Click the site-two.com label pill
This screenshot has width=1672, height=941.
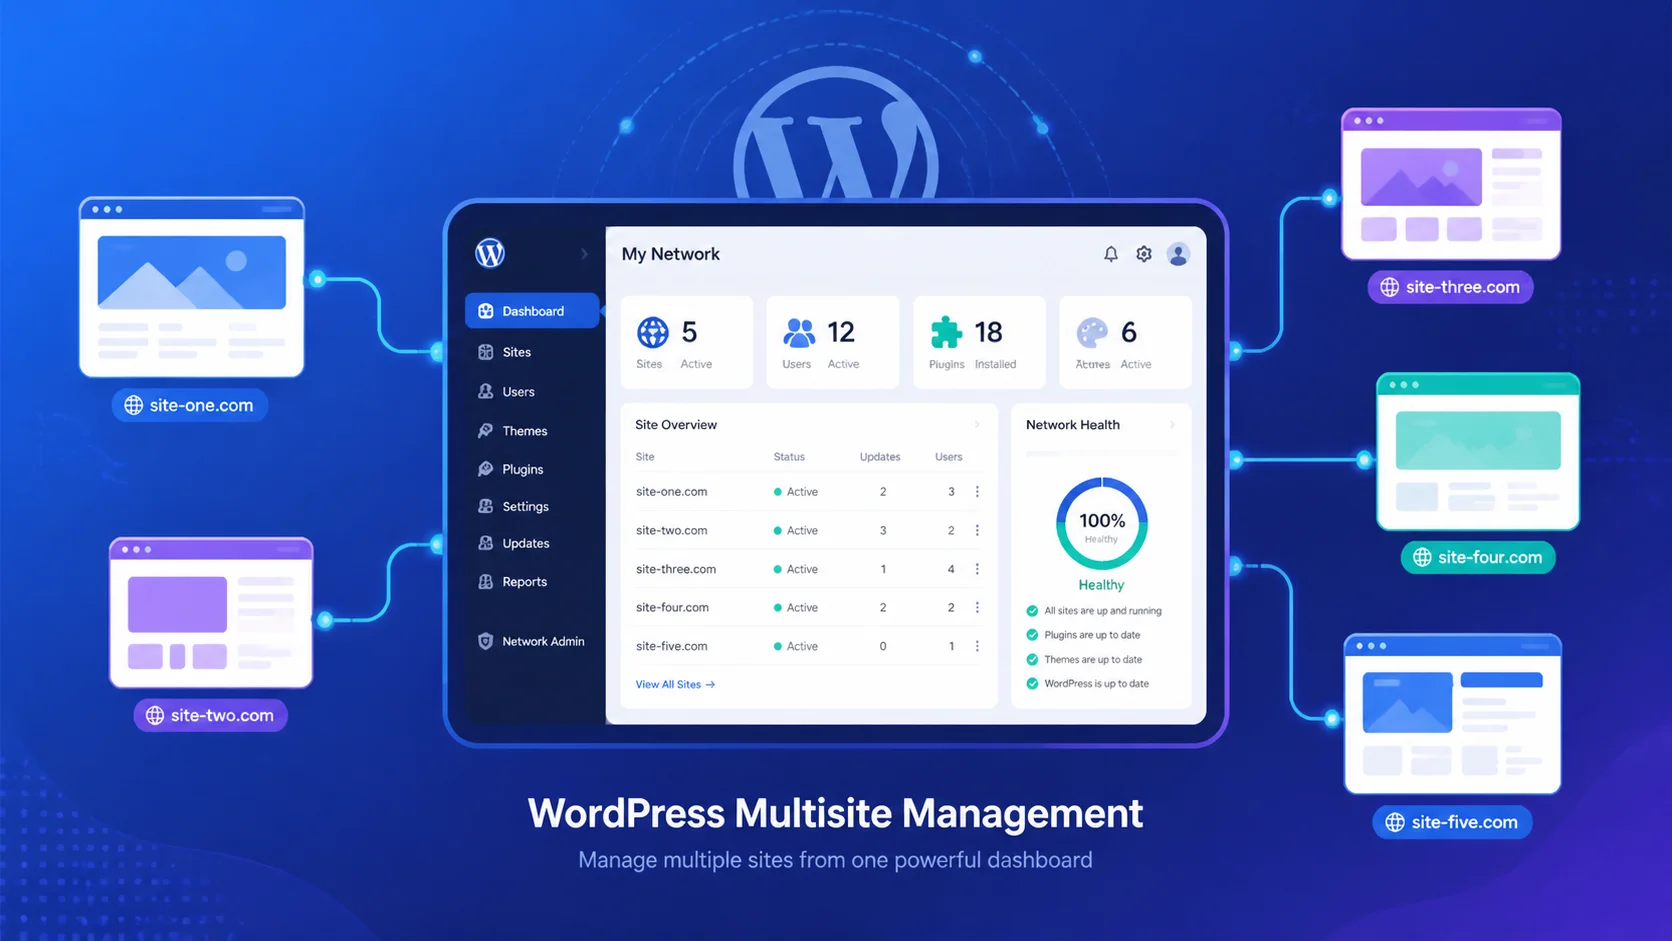tap(210, 715)
